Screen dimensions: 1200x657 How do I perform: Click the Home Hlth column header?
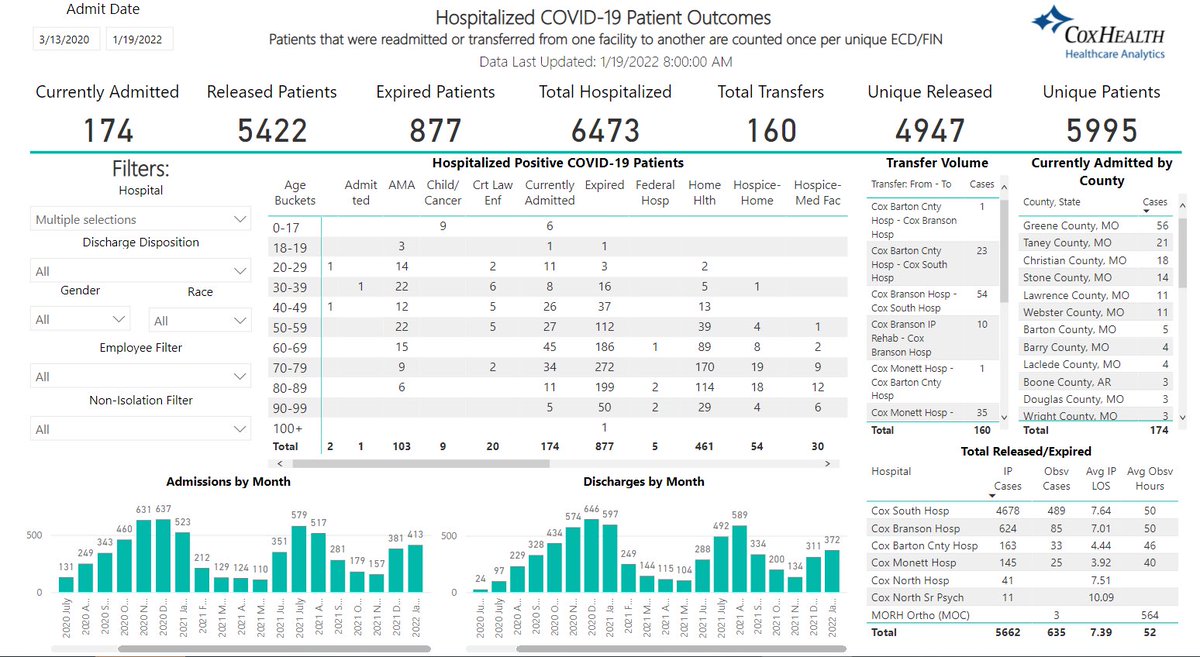(x=705, y=193)
